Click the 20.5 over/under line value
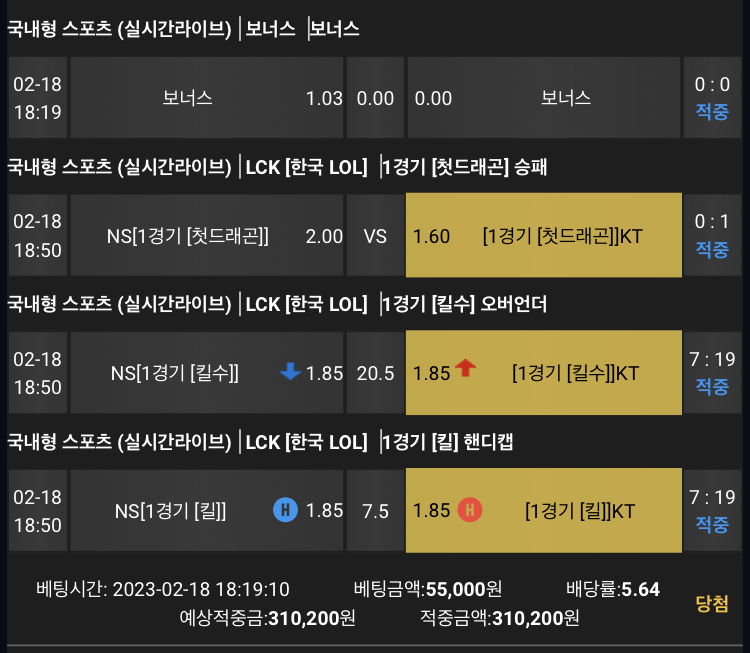The height and width of the screenshot is (653, 750). pyautogui.click(x=375, y=373)
